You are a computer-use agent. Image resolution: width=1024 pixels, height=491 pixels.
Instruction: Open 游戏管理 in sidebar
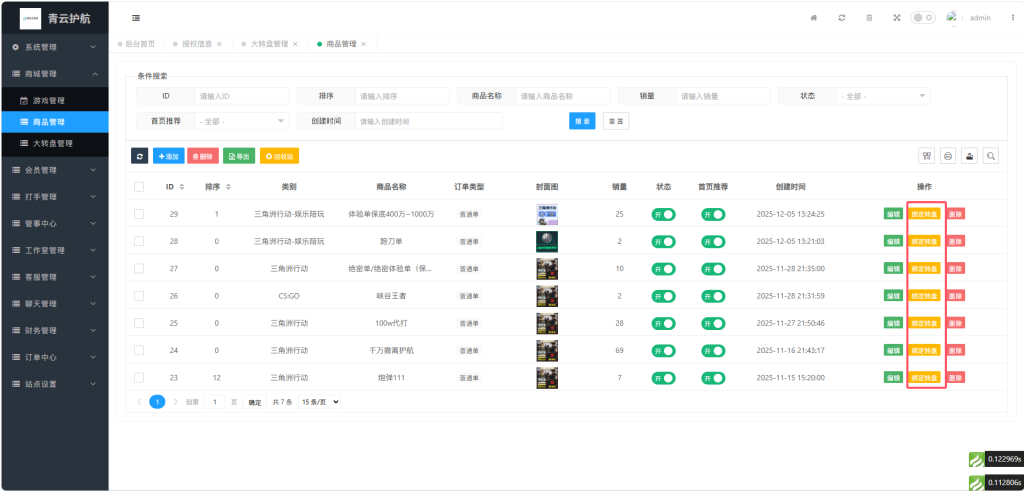(x=55, y=101)
